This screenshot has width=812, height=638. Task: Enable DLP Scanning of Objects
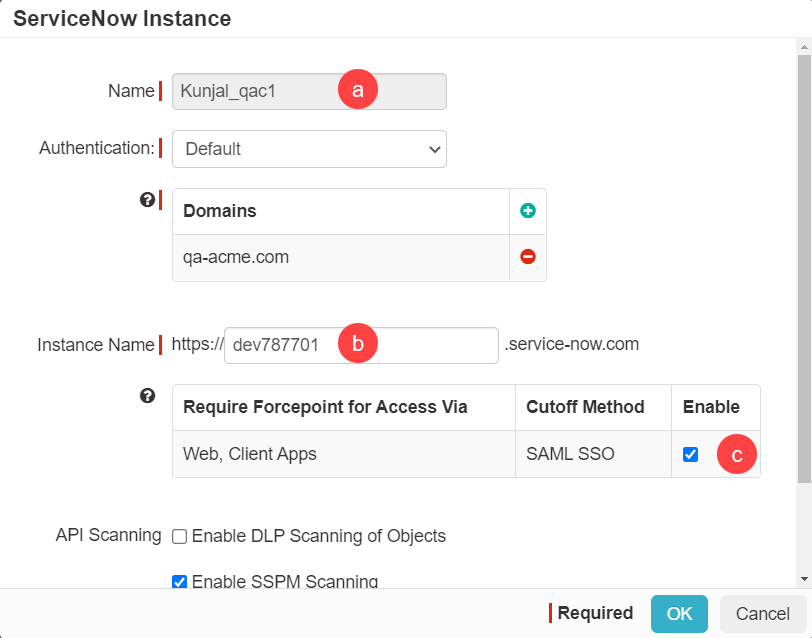[x=179, y=536]
